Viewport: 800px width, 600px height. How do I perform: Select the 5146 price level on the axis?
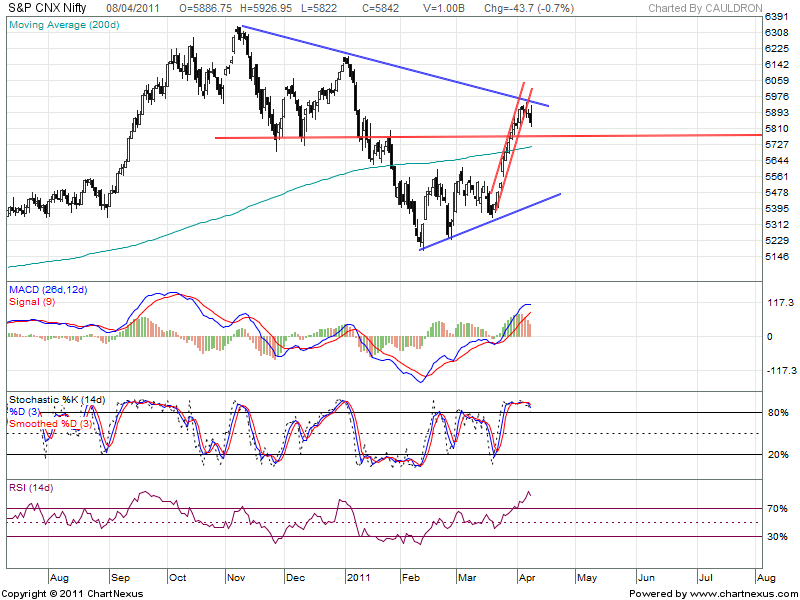(777, 257)
